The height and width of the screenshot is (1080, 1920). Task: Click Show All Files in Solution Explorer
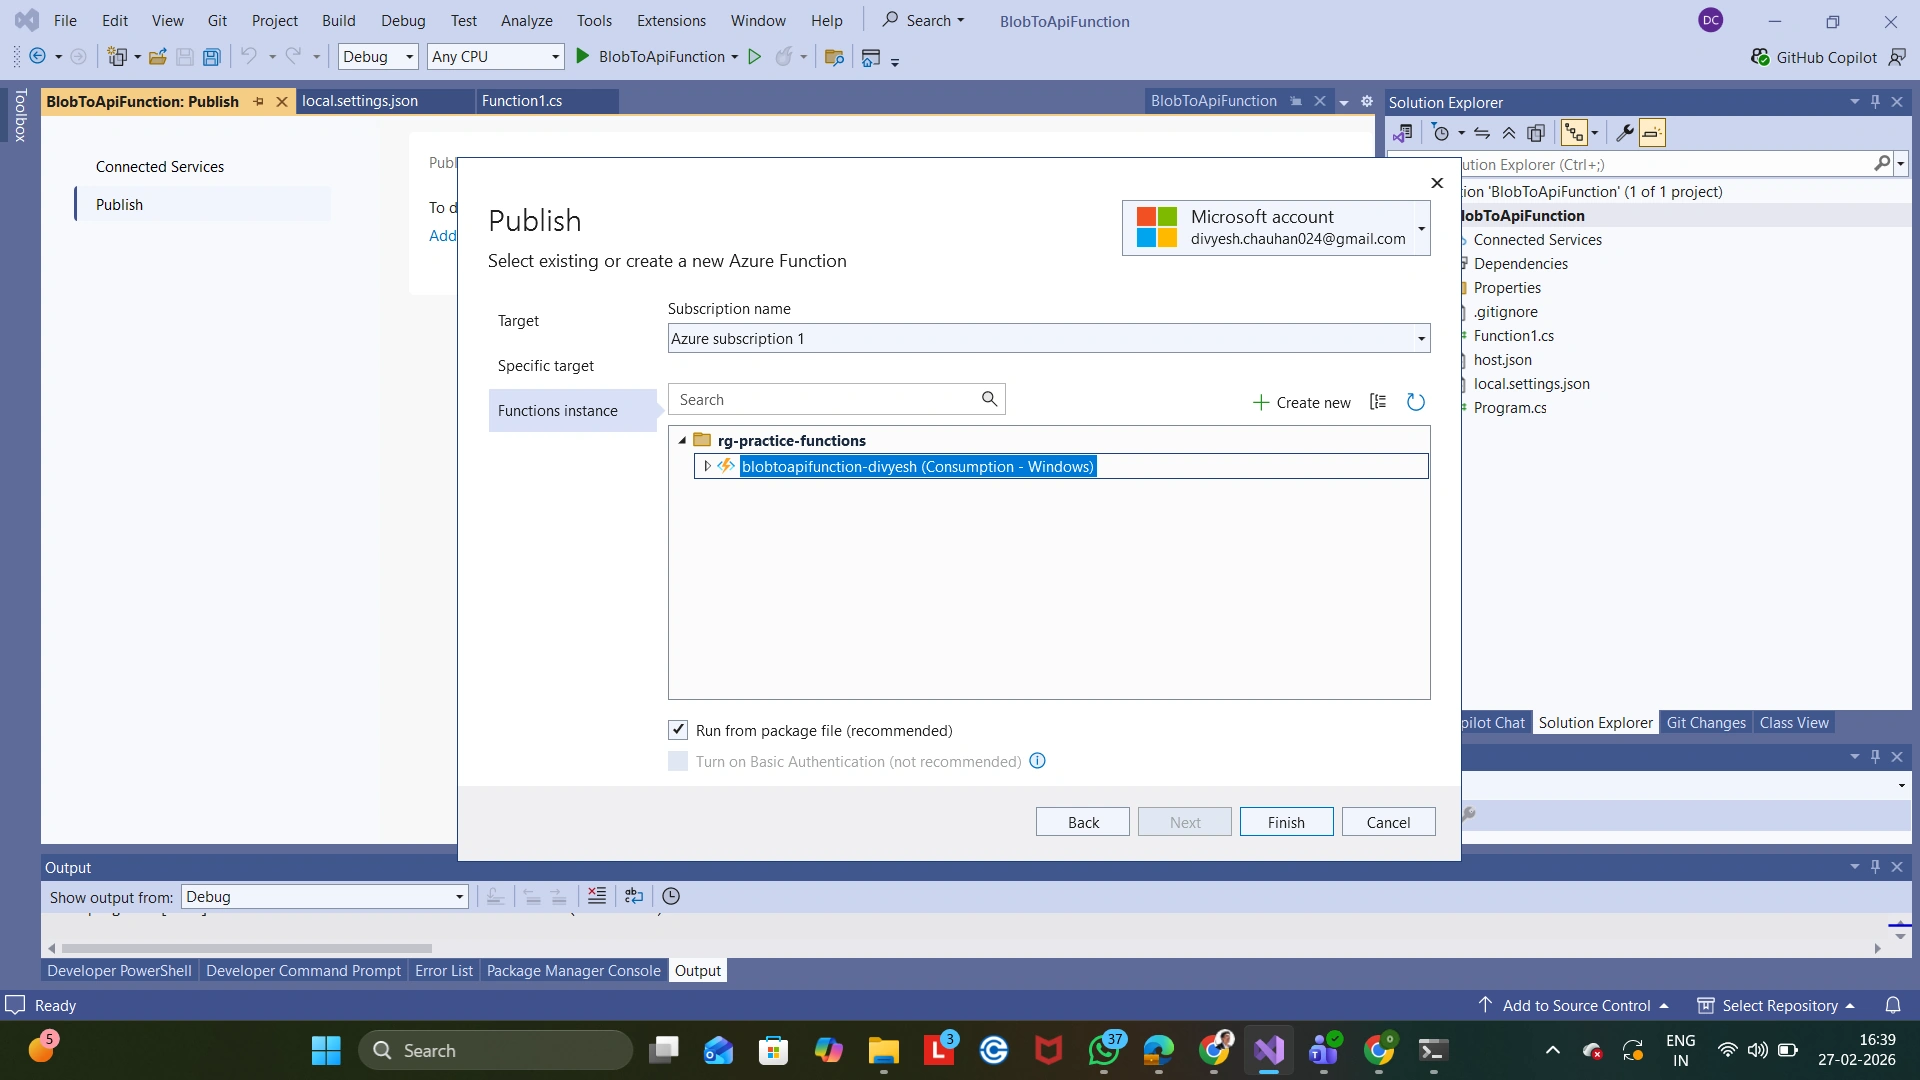pos(1536,133)
